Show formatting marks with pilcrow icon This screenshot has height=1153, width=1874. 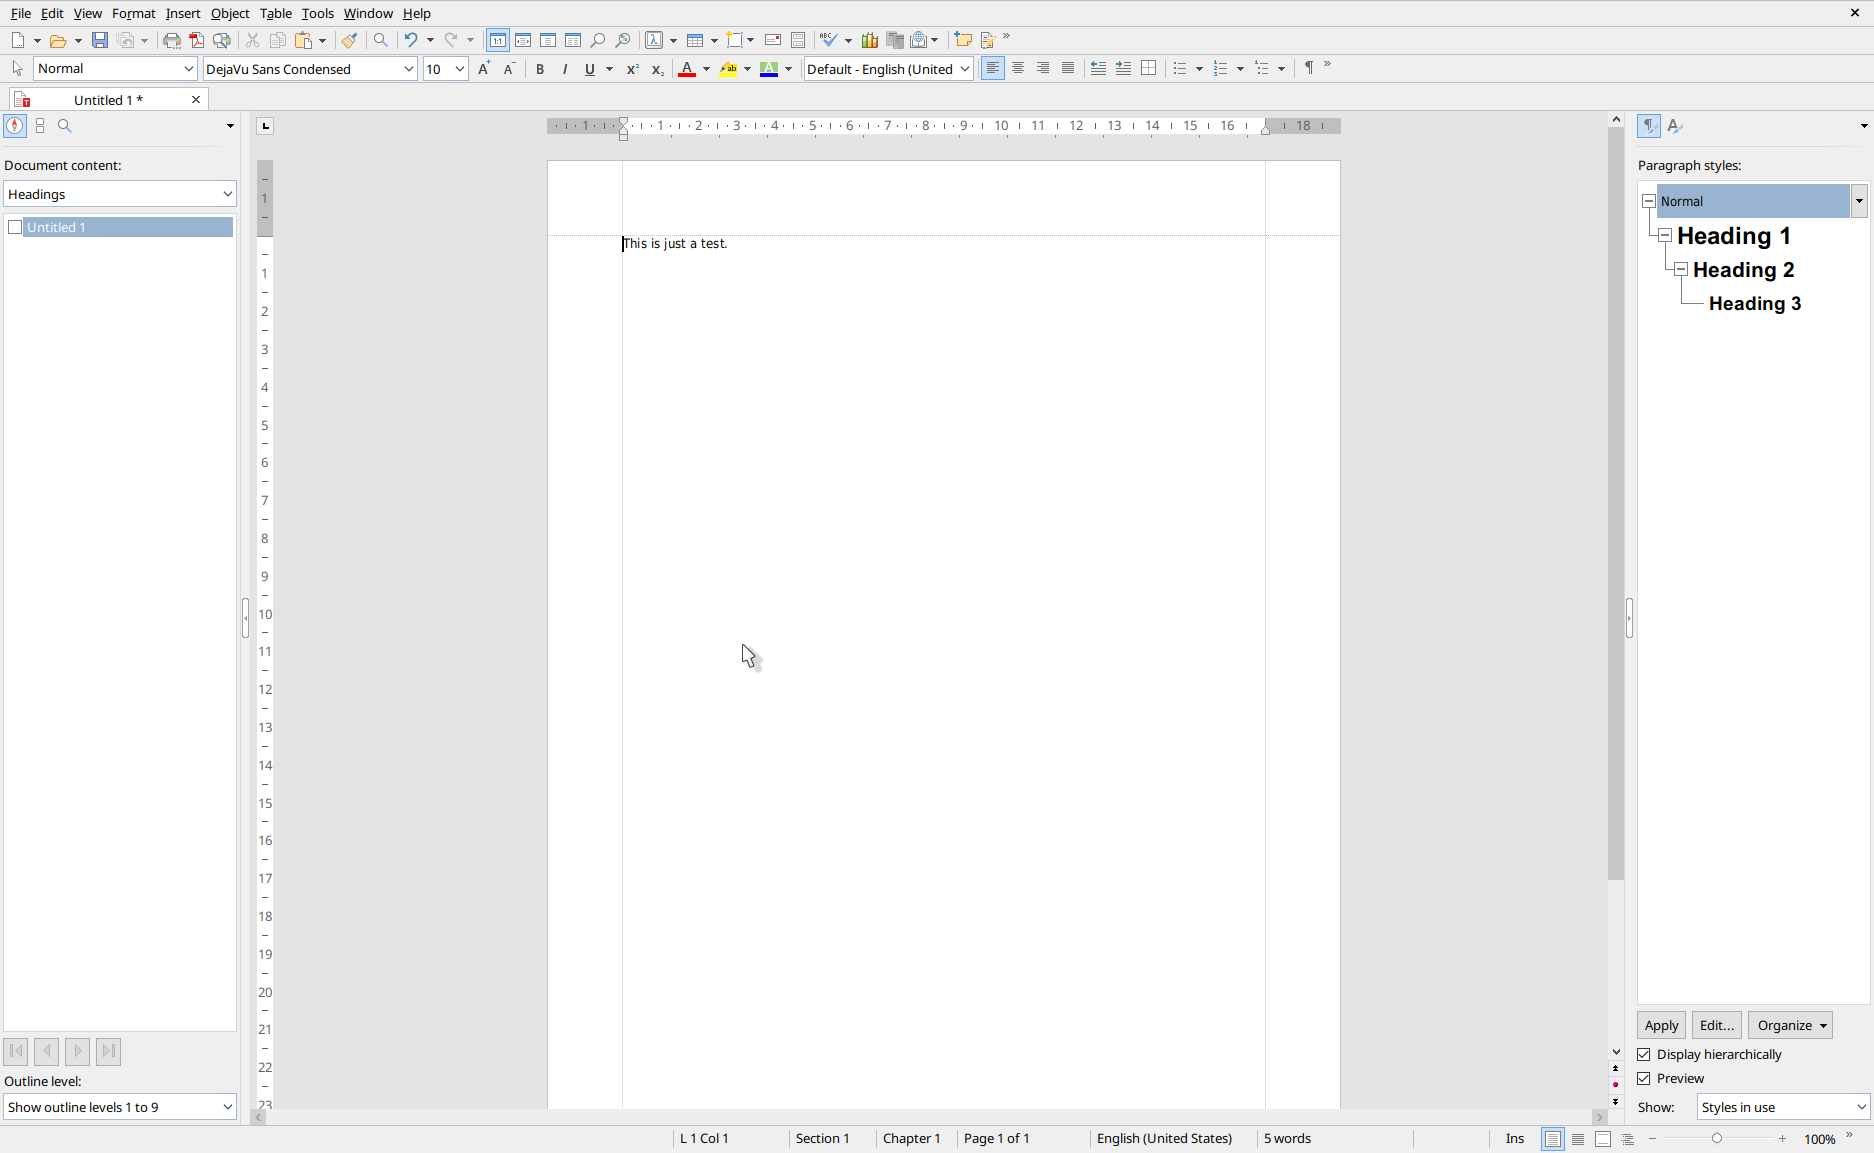pyautogui.click(x=1308, y=68)
